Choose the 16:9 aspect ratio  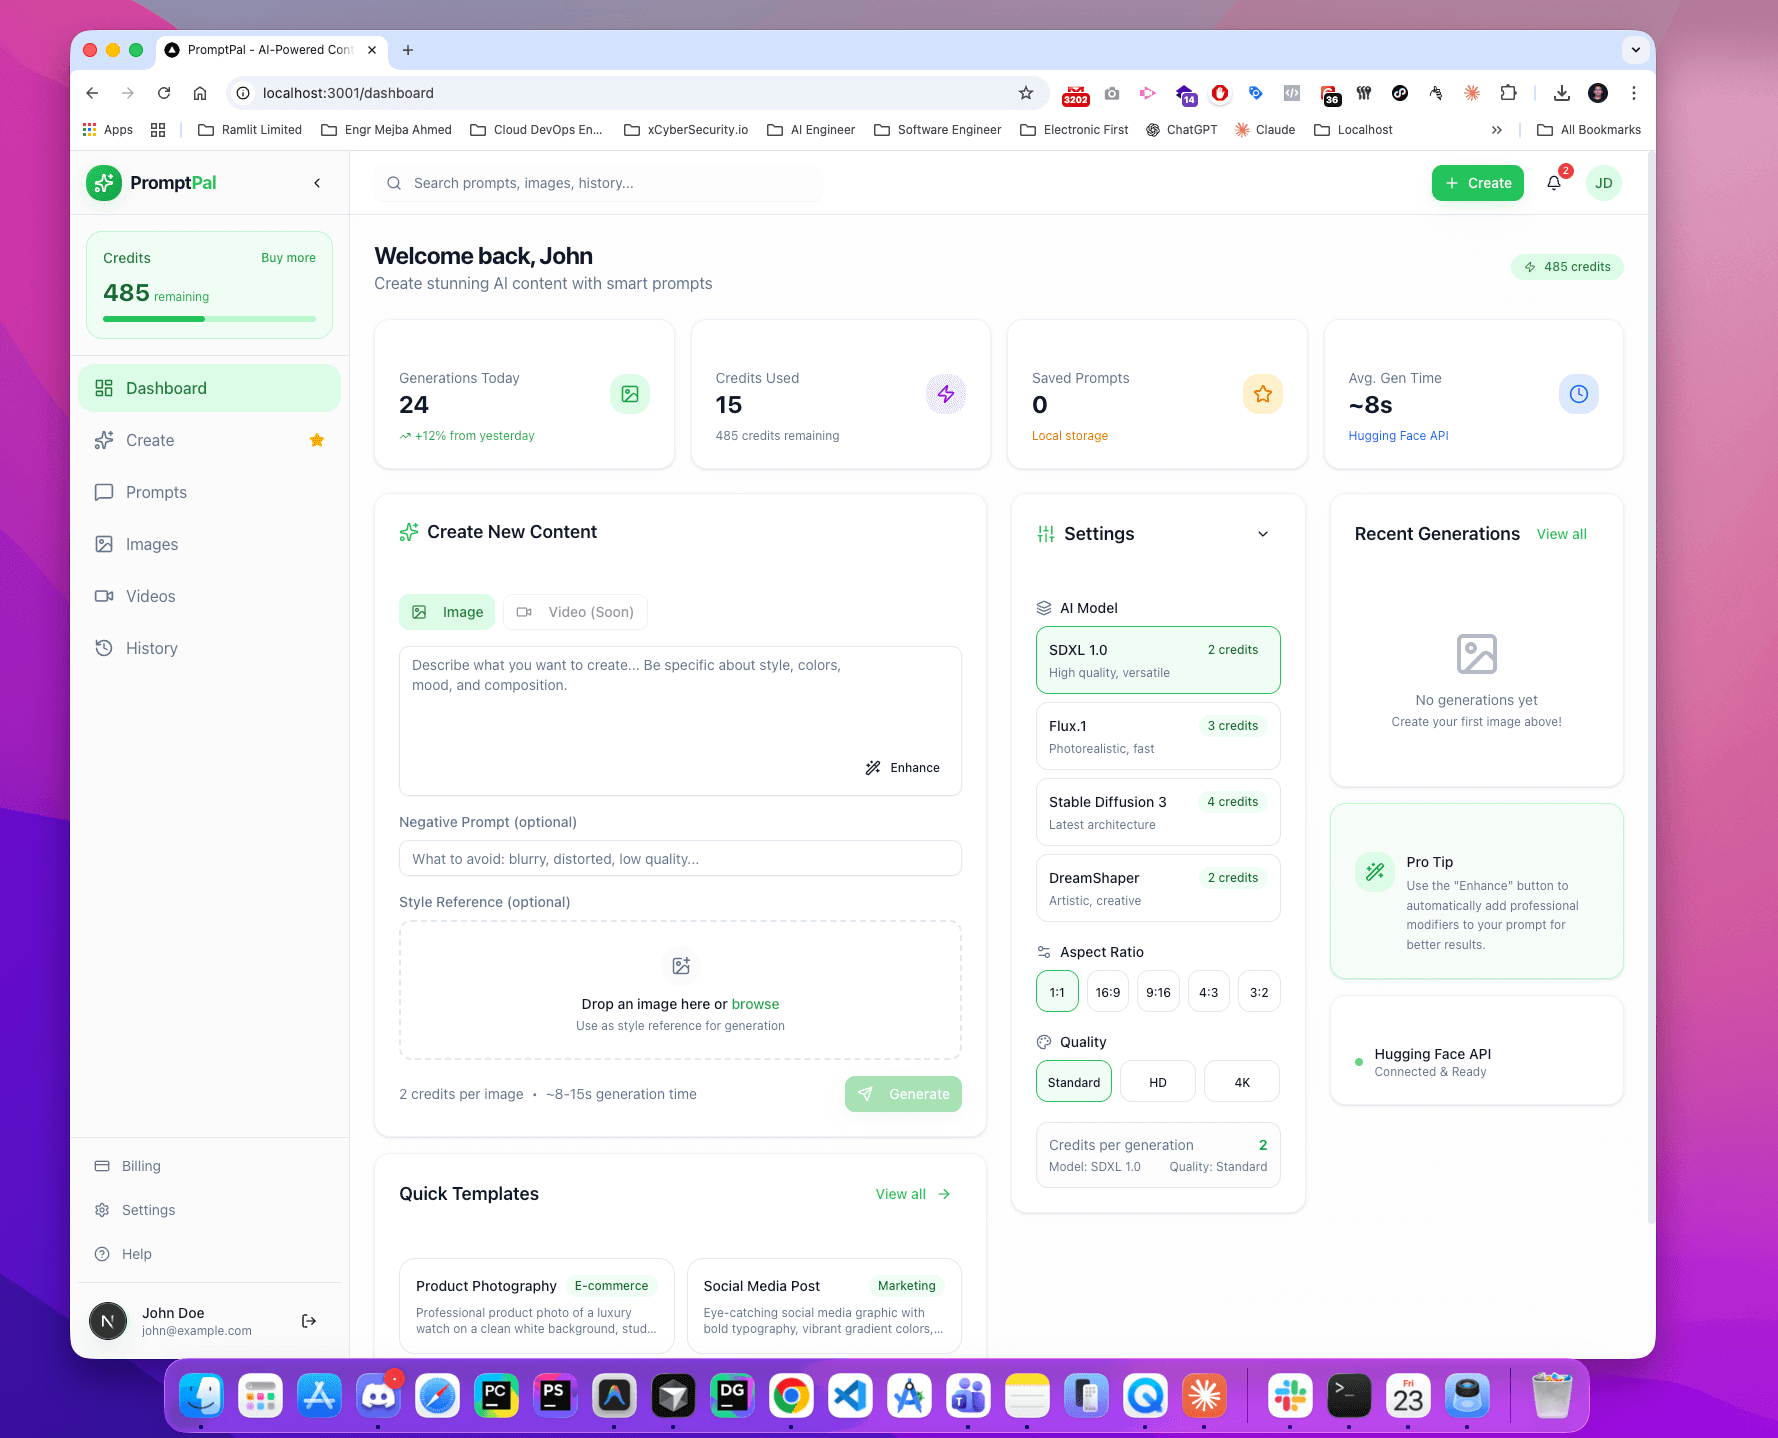coord(1107,991)
